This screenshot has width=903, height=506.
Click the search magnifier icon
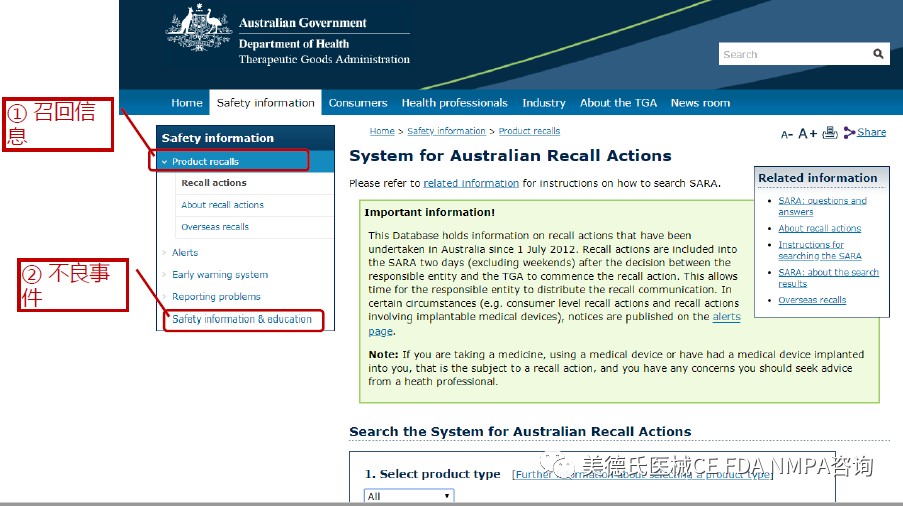[878, 54]
